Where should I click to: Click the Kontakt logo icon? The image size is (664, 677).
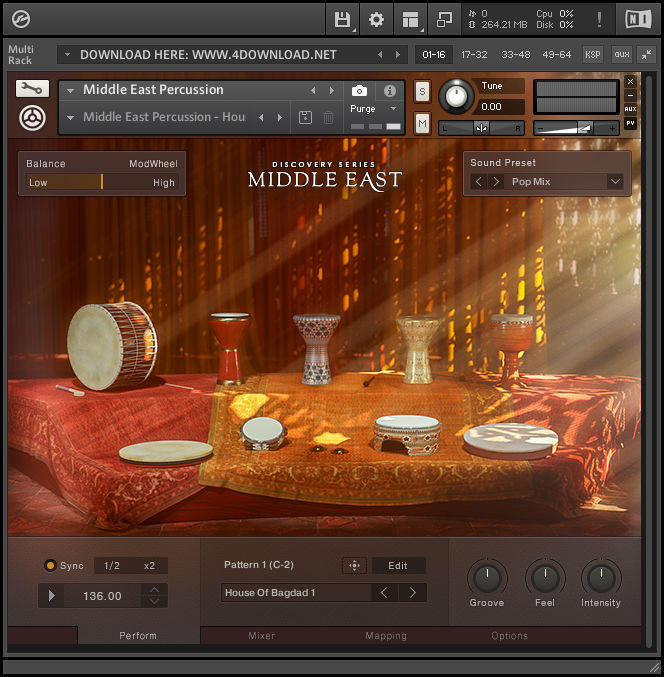coord(20,19)
